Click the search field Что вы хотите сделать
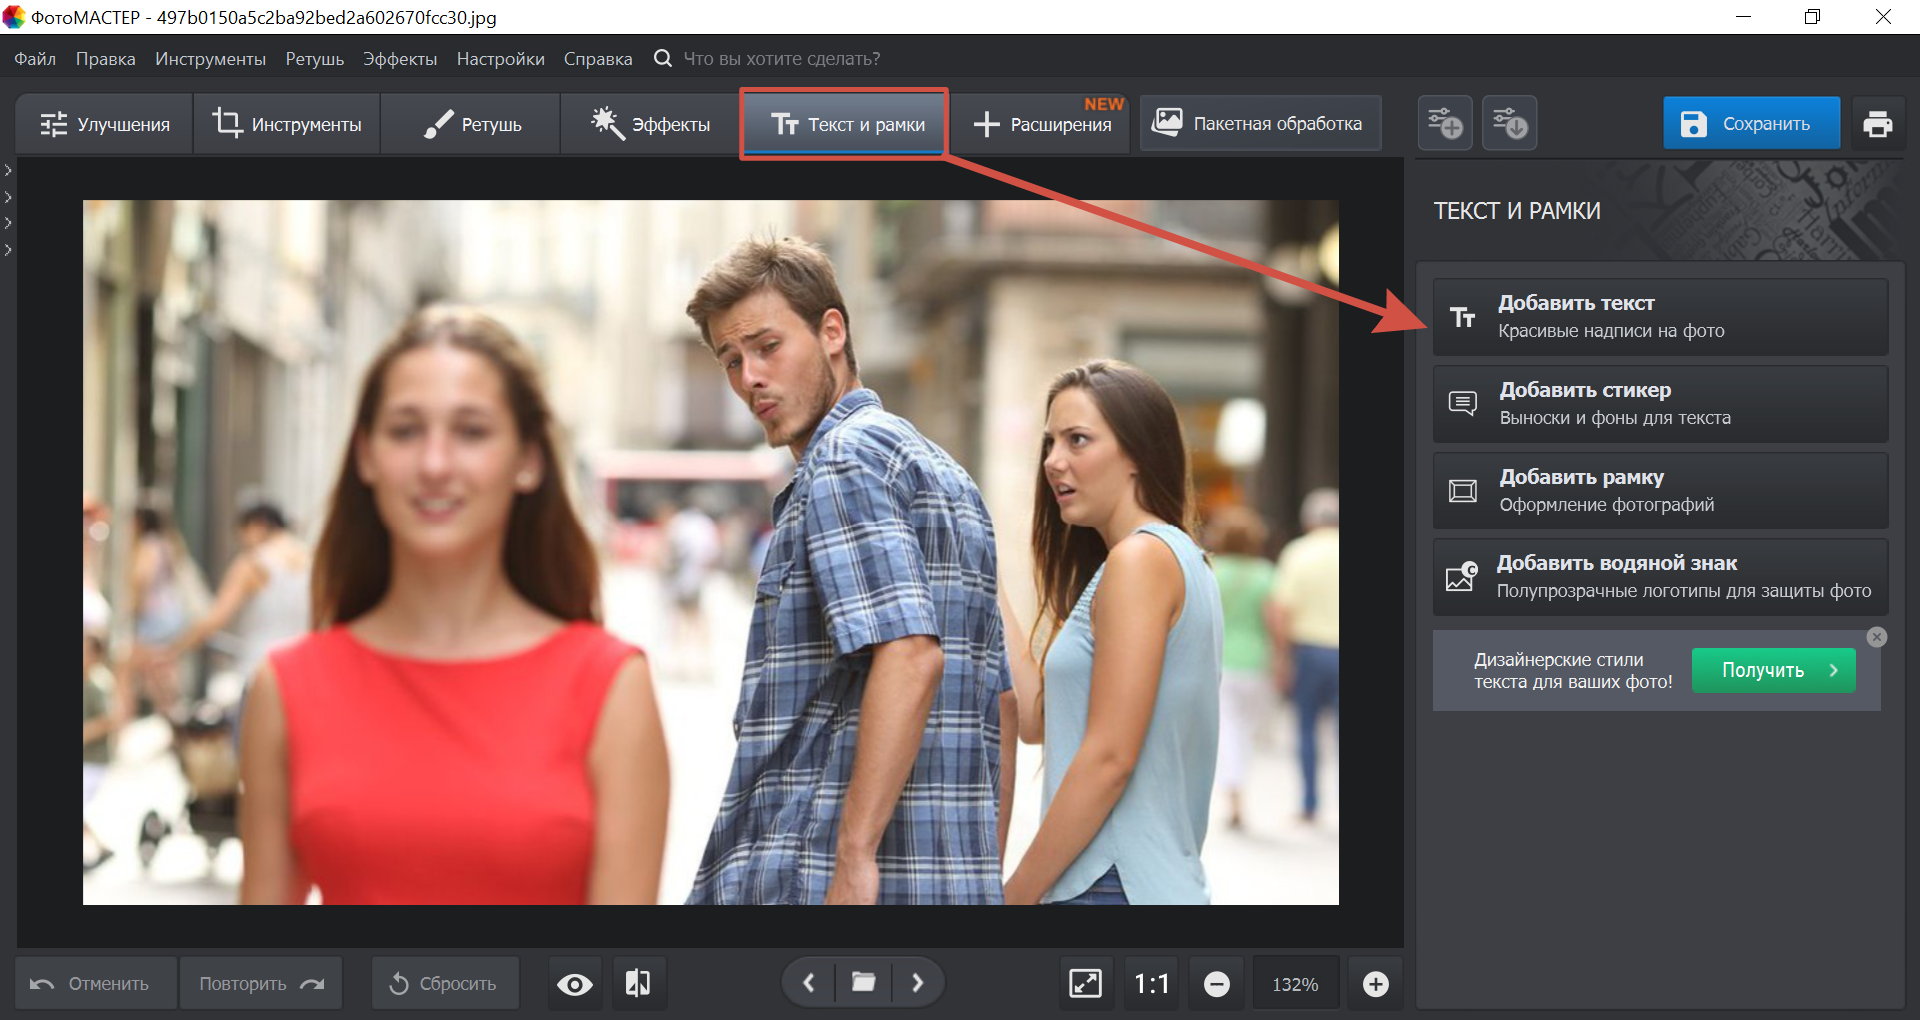Screen dimensions: 1920x1020 coord(782,59)
